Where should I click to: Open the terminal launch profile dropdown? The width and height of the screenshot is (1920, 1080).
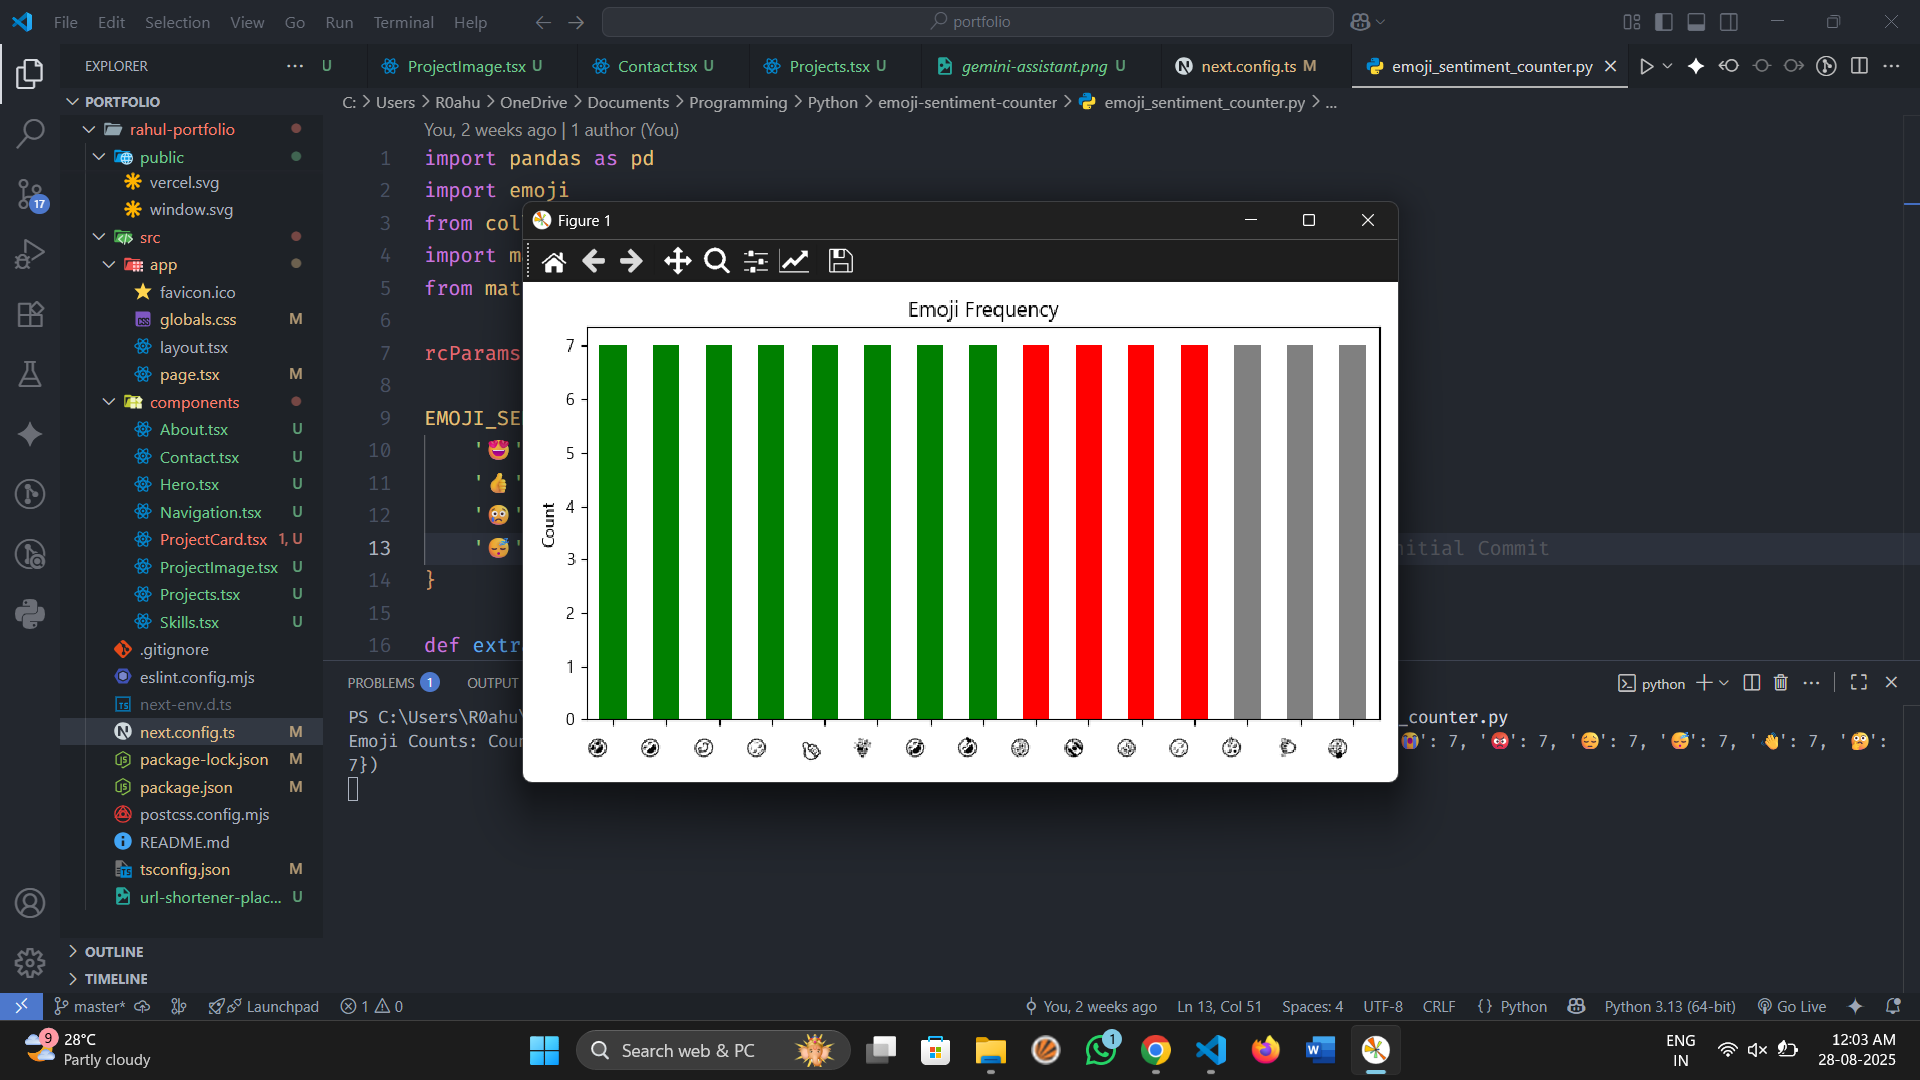[1722, 683]
